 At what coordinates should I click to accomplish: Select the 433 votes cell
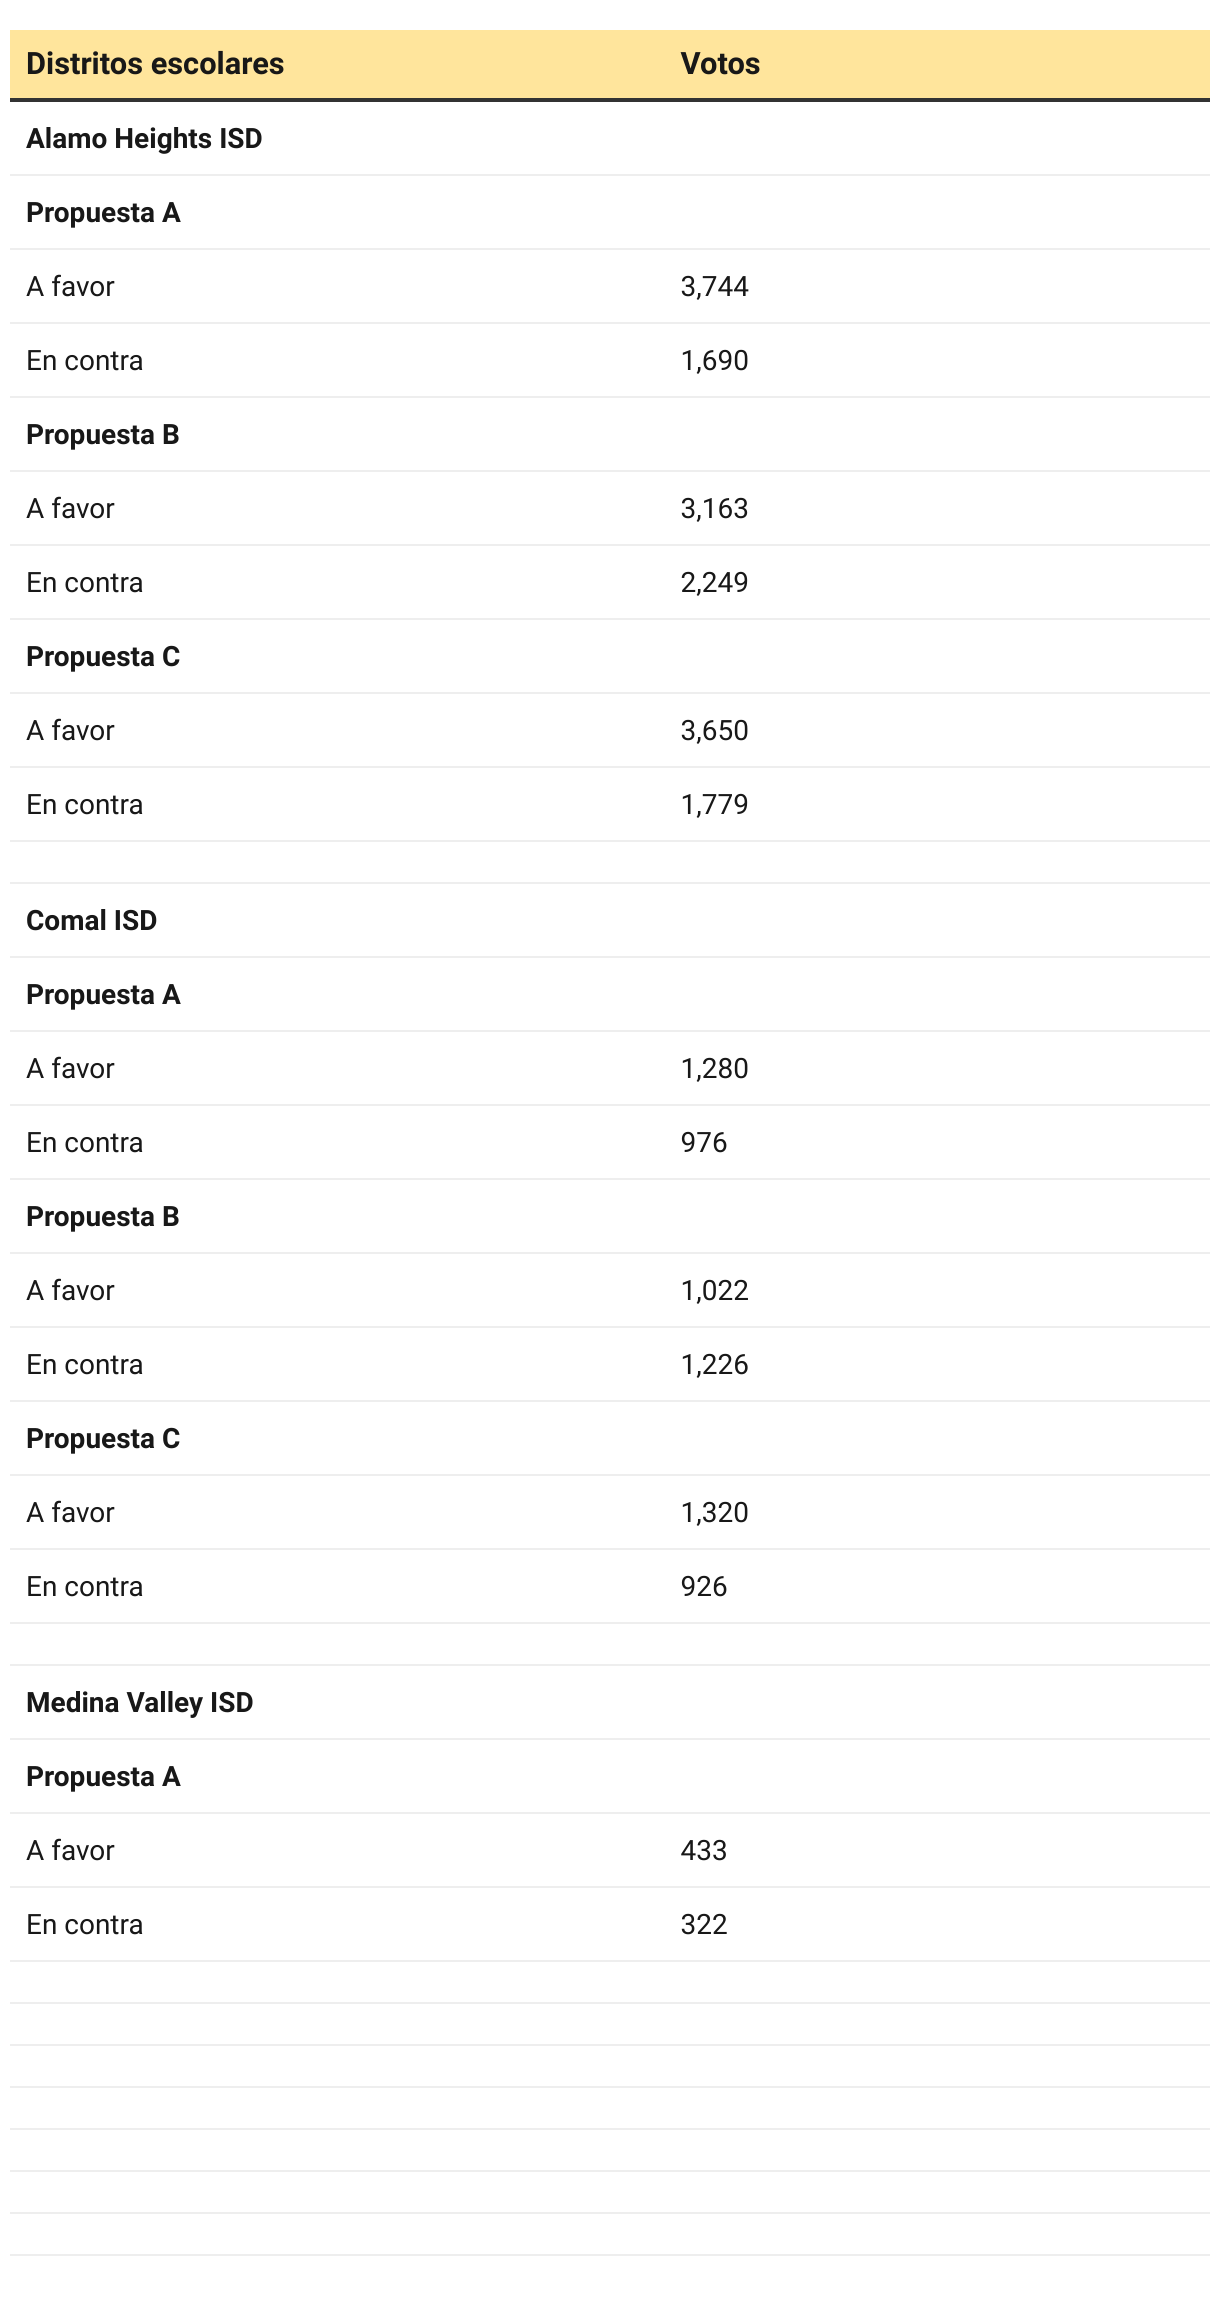pyautogui.click(x=704, y=1850)
